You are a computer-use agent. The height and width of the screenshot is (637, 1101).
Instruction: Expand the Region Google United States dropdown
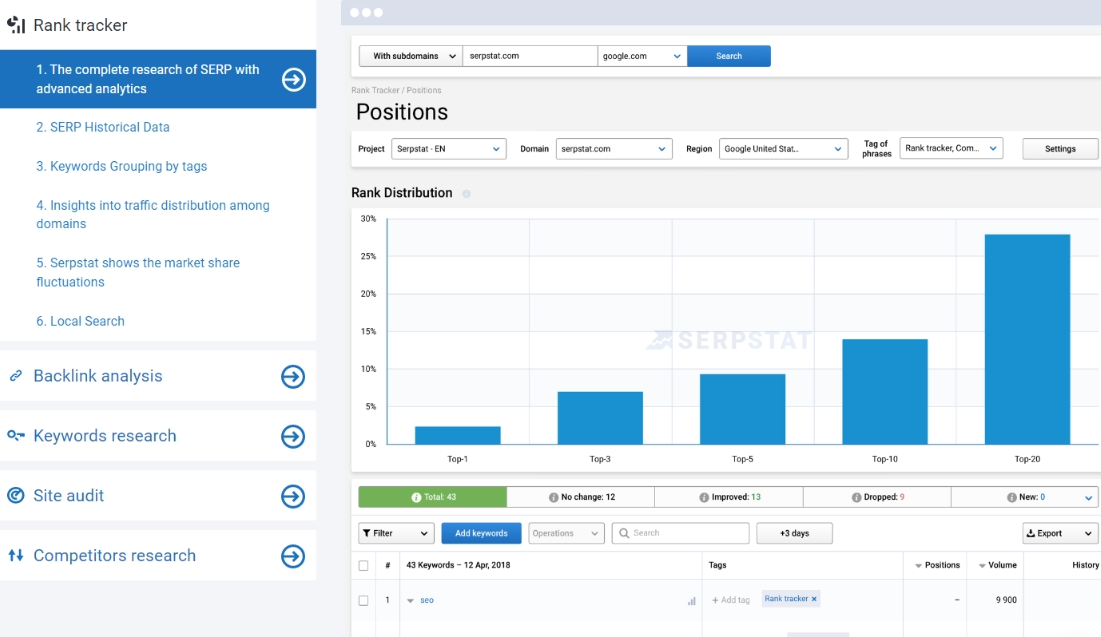pos(784,149)
